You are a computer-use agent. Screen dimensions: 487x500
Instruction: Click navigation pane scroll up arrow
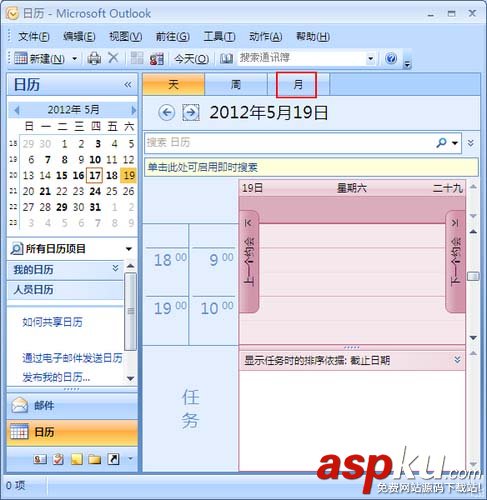pyautogui.click(x=131, y=266)
